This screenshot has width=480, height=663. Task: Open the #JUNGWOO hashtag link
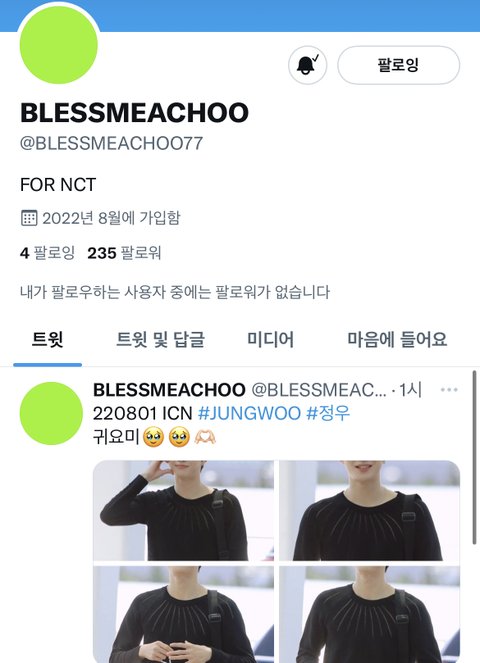(x=250, y=413)
